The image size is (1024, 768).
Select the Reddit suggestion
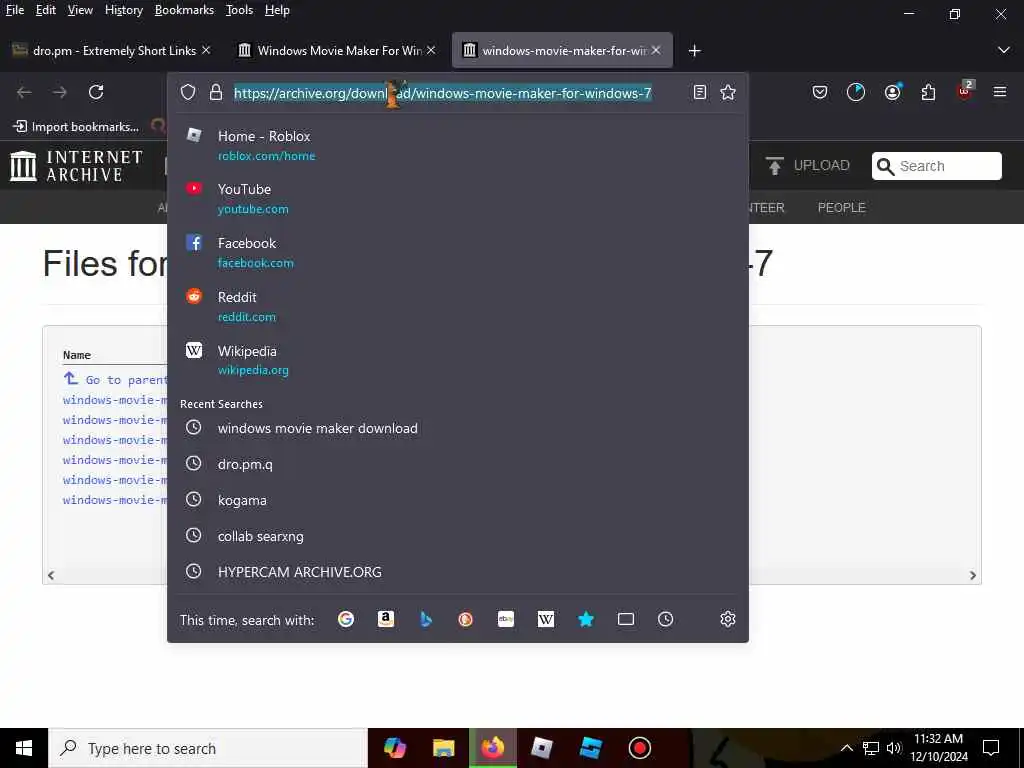(457, 306)
